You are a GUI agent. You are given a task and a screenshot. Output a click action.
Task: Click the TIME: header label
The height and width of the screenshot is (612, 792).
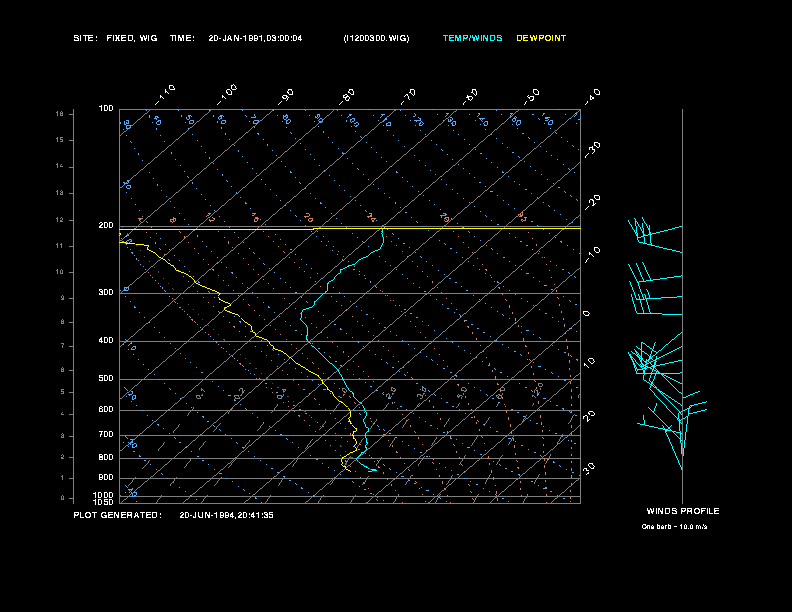pos(182,38)
